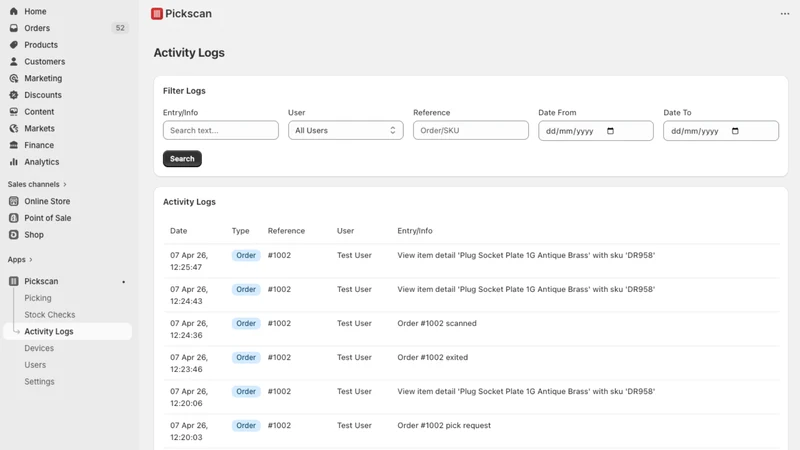Click 'Order #1002 exited' entry
The width and height of the screenshot is (800, 450).
[433, 358]
